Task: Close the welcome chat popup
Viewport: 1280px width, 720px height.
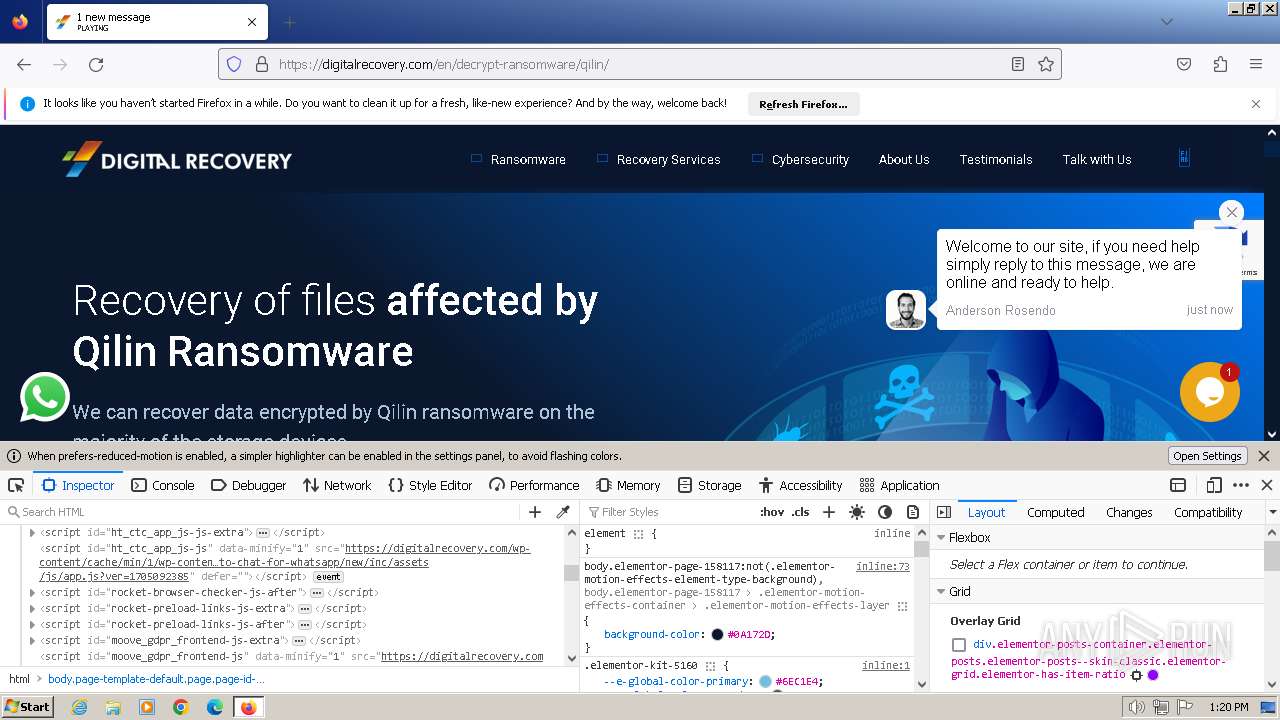Action: [x=1232, y=212]
